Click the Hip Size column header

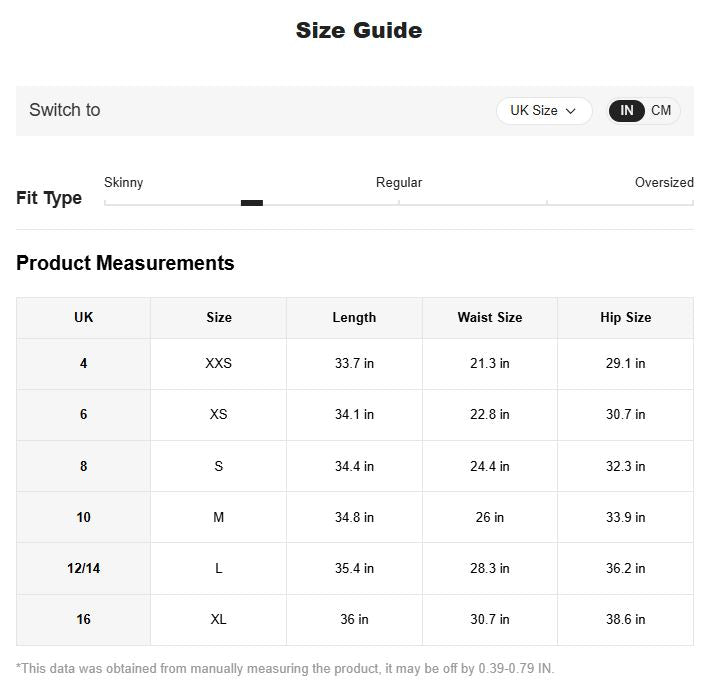coord(625,318)
